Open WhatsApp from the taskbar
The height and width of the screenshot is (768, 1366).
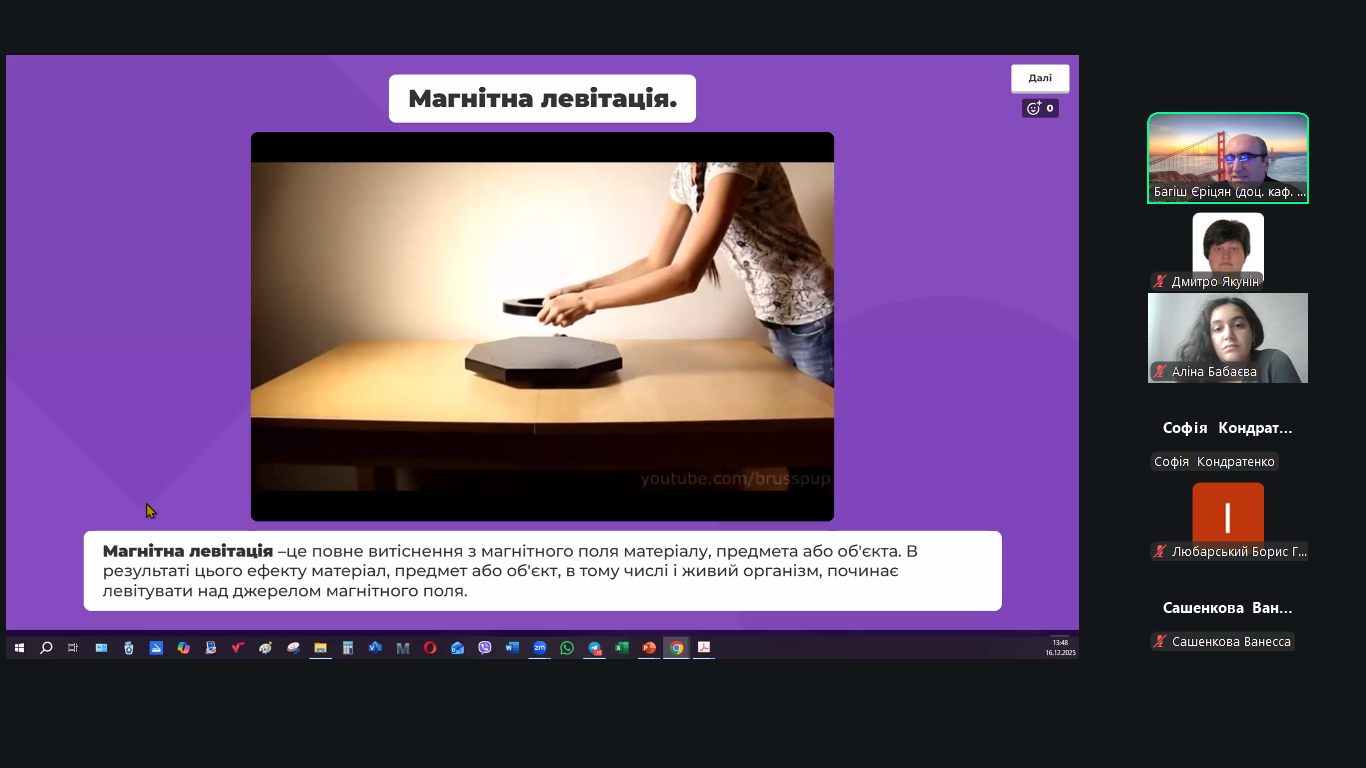tap(567, 648)
